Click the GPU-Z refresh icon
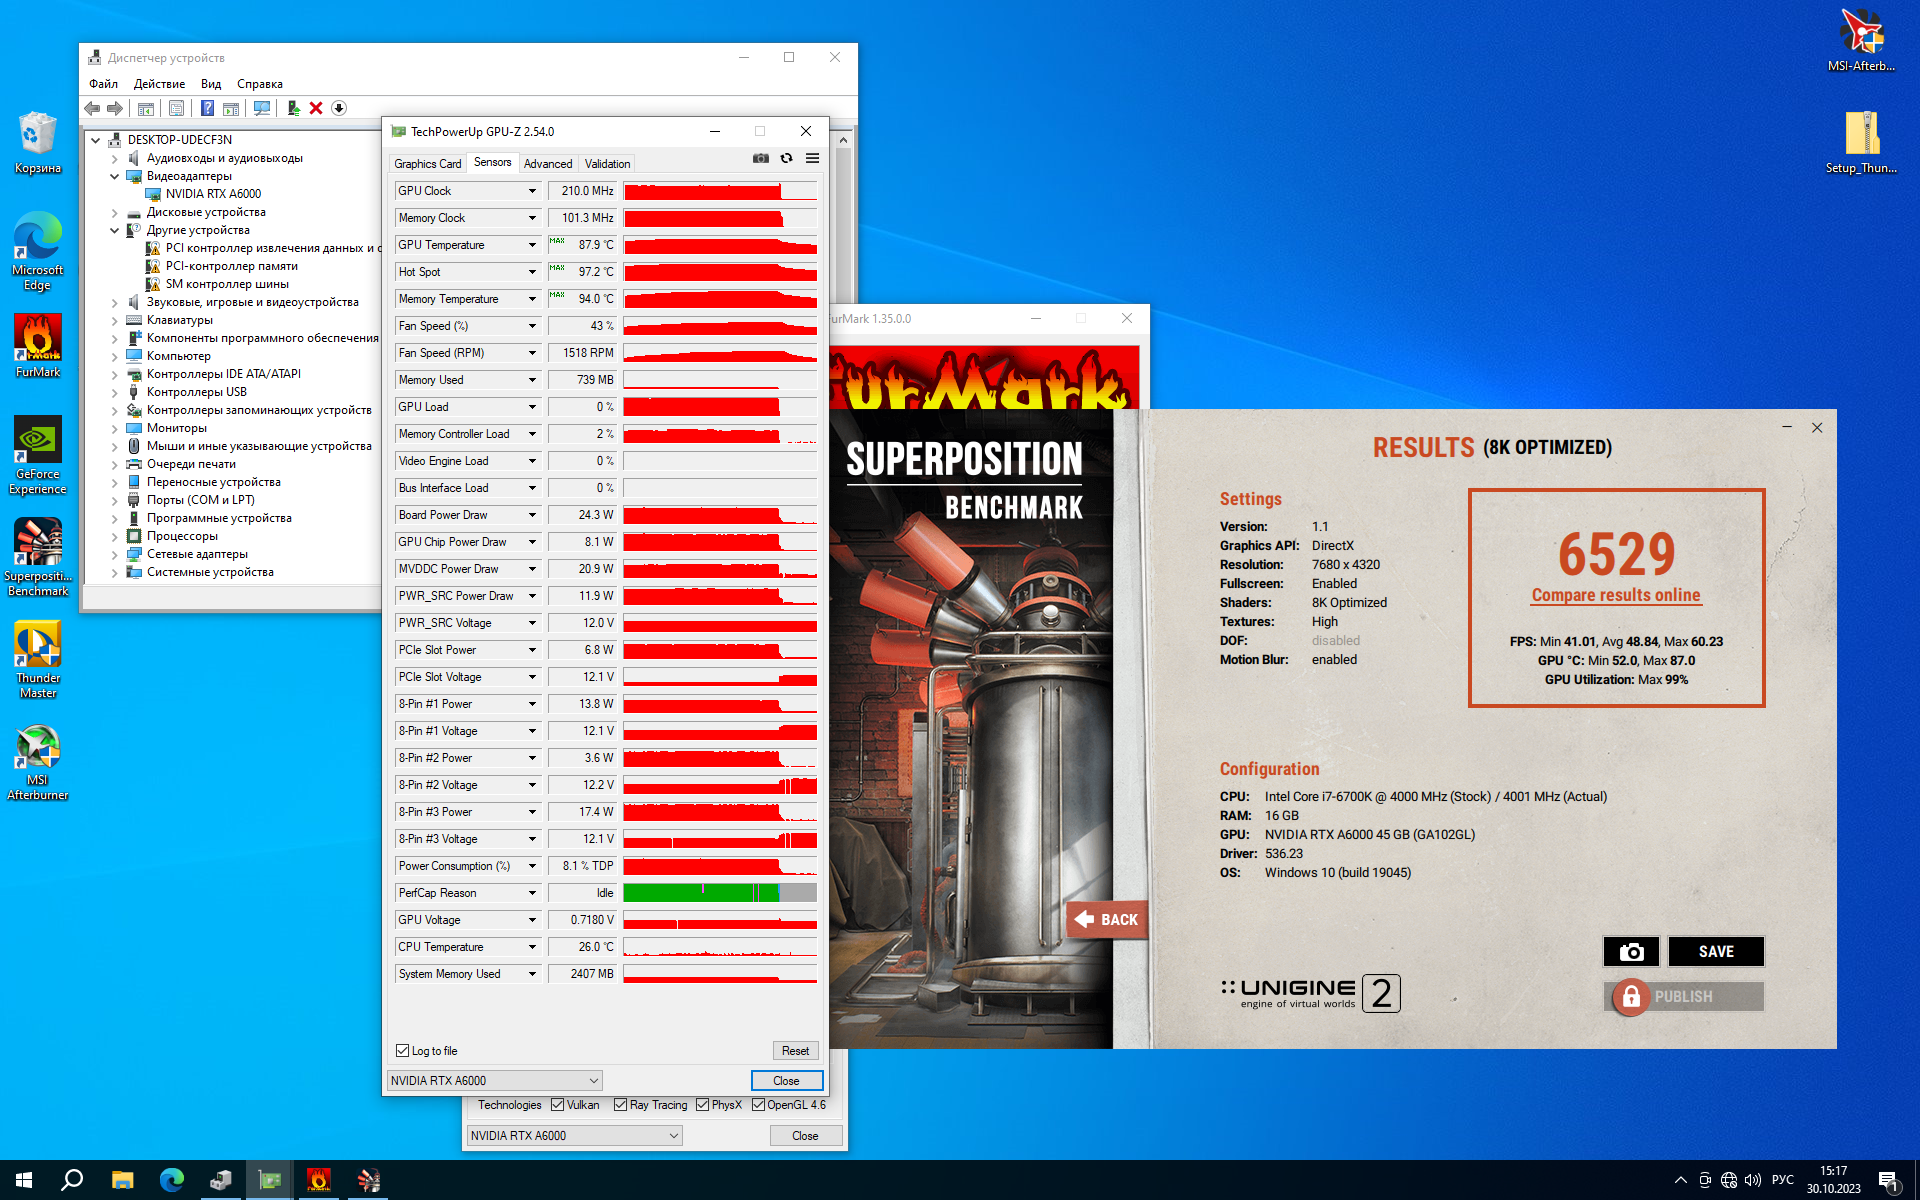Screen dimensions: 1920x1200 [x=786, y=158]
